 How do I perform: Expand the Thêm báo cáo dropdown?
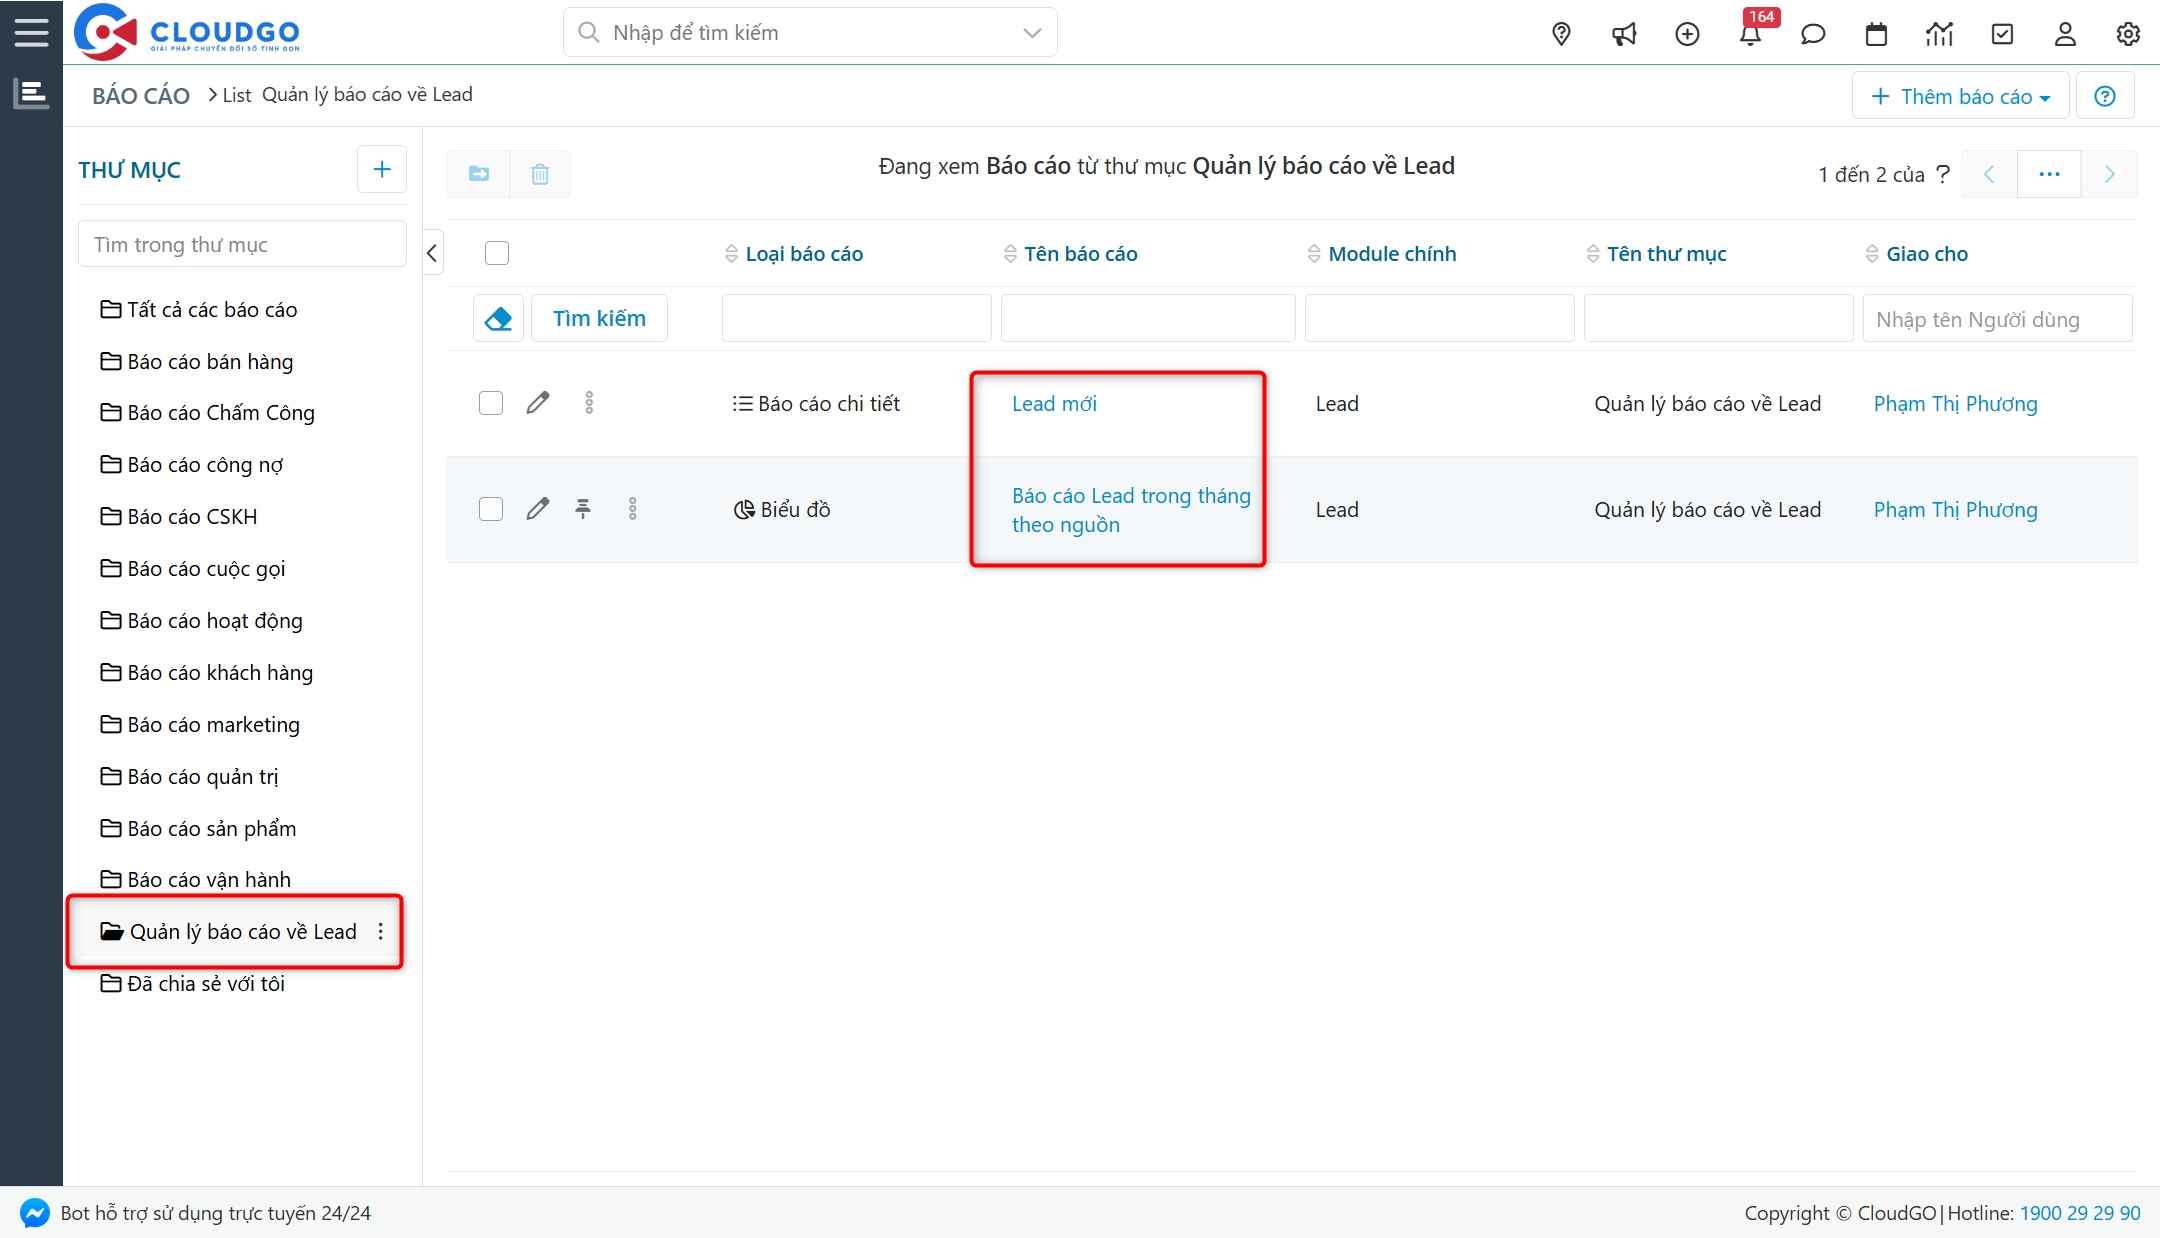[x=1960, y=96]
